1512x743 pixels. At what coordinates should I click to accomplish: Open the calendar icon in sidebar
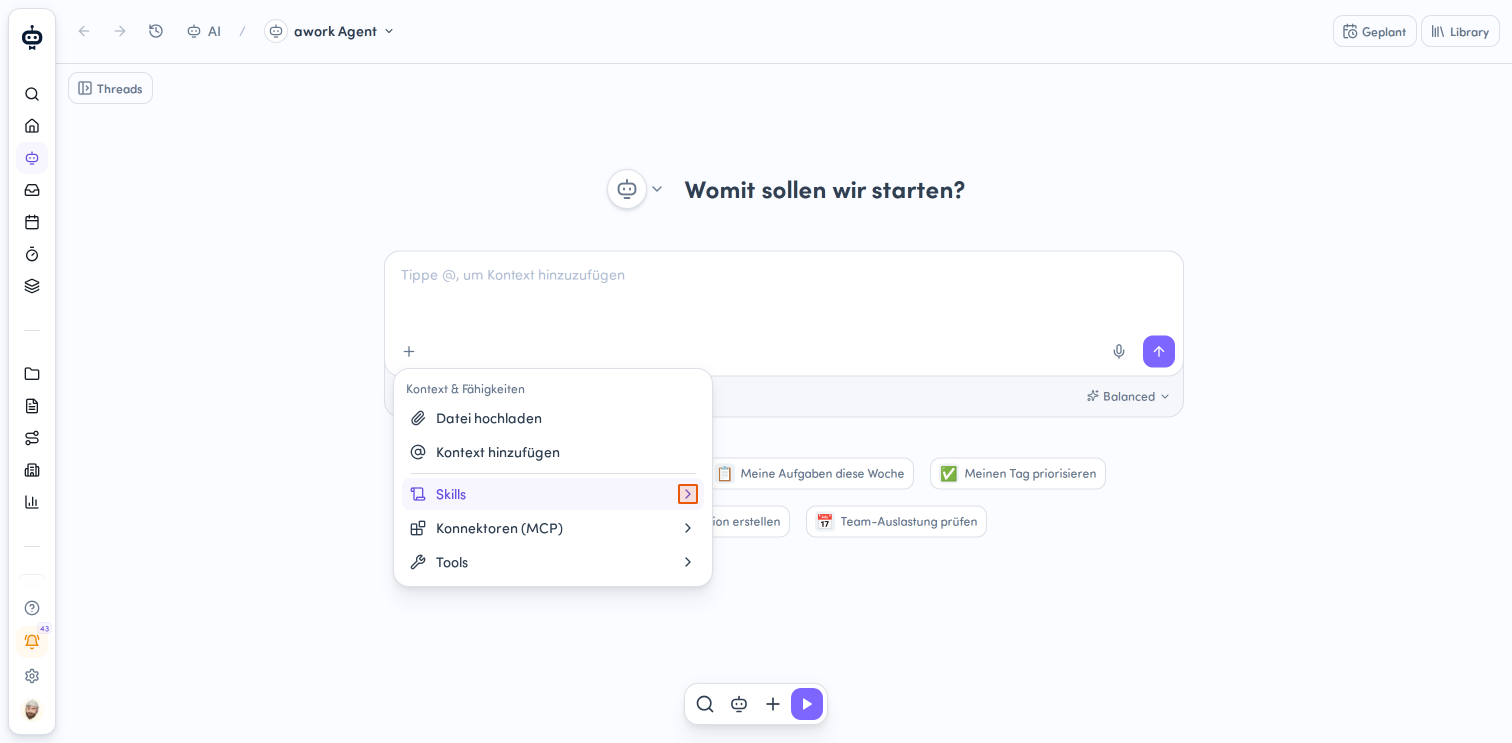click(x=32, y=222)
